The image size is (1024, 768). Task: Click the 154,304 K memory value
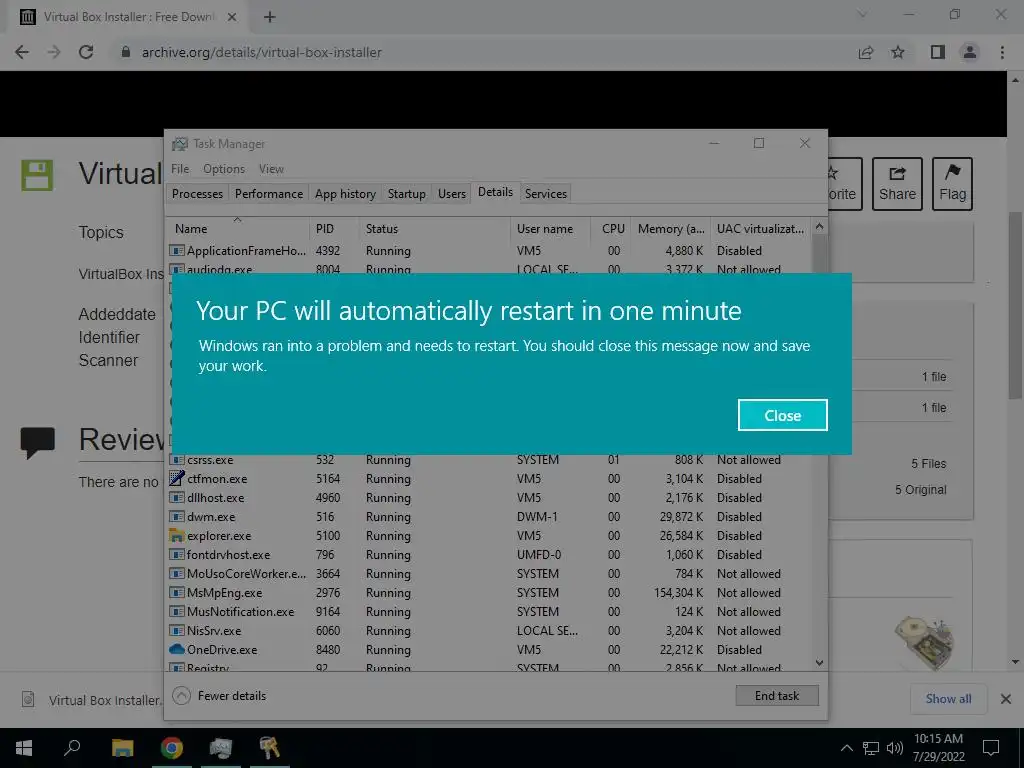(679, 592)
